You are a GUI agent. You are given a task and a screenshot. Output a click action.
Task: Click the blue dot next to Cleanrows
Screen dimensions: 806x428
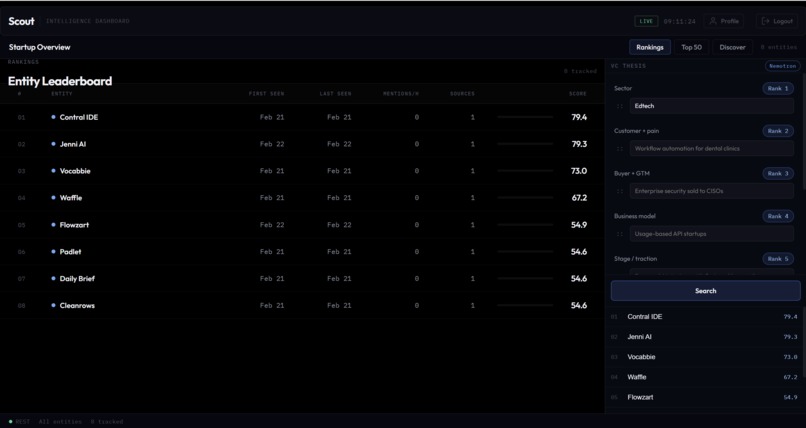coord(53,305)
